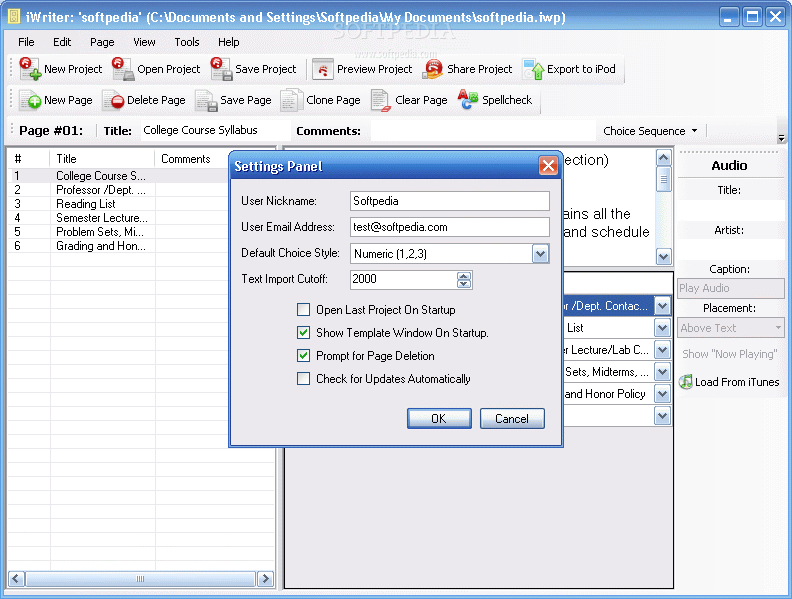Click the New Project toolbar icon
The width and height of the screenshot is (792, 599).
coord(30,69)
